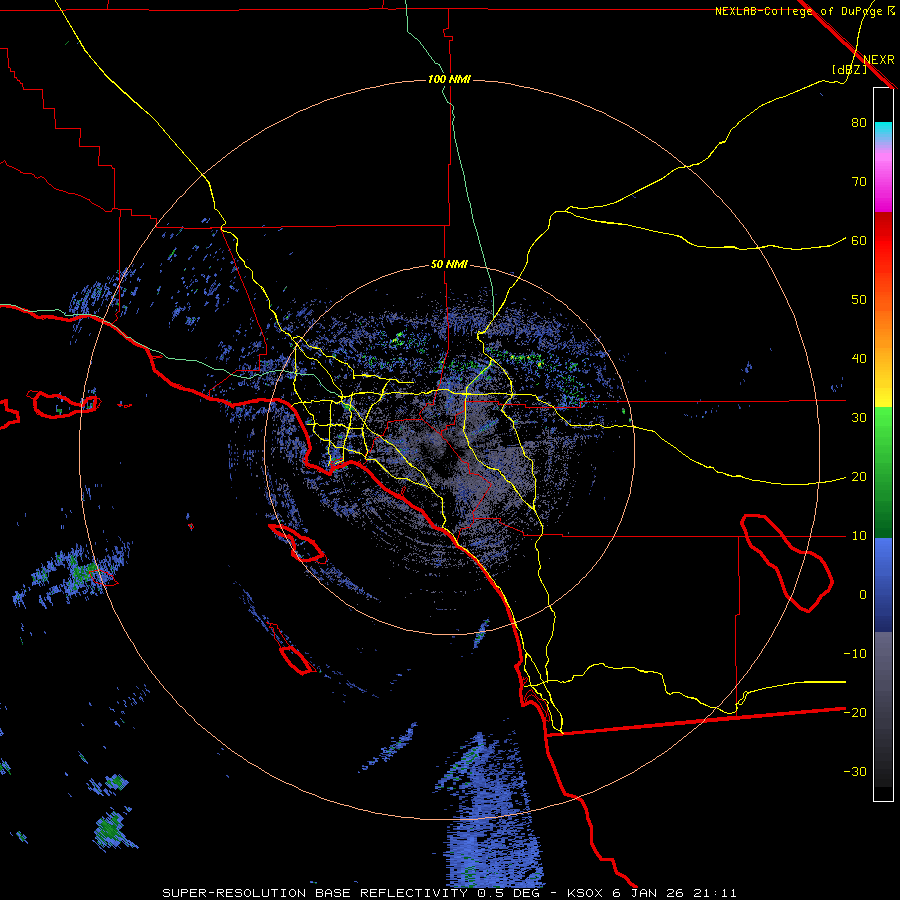
Task: Click the -10 value on the dBZ scale
Action: pos(855,654)
